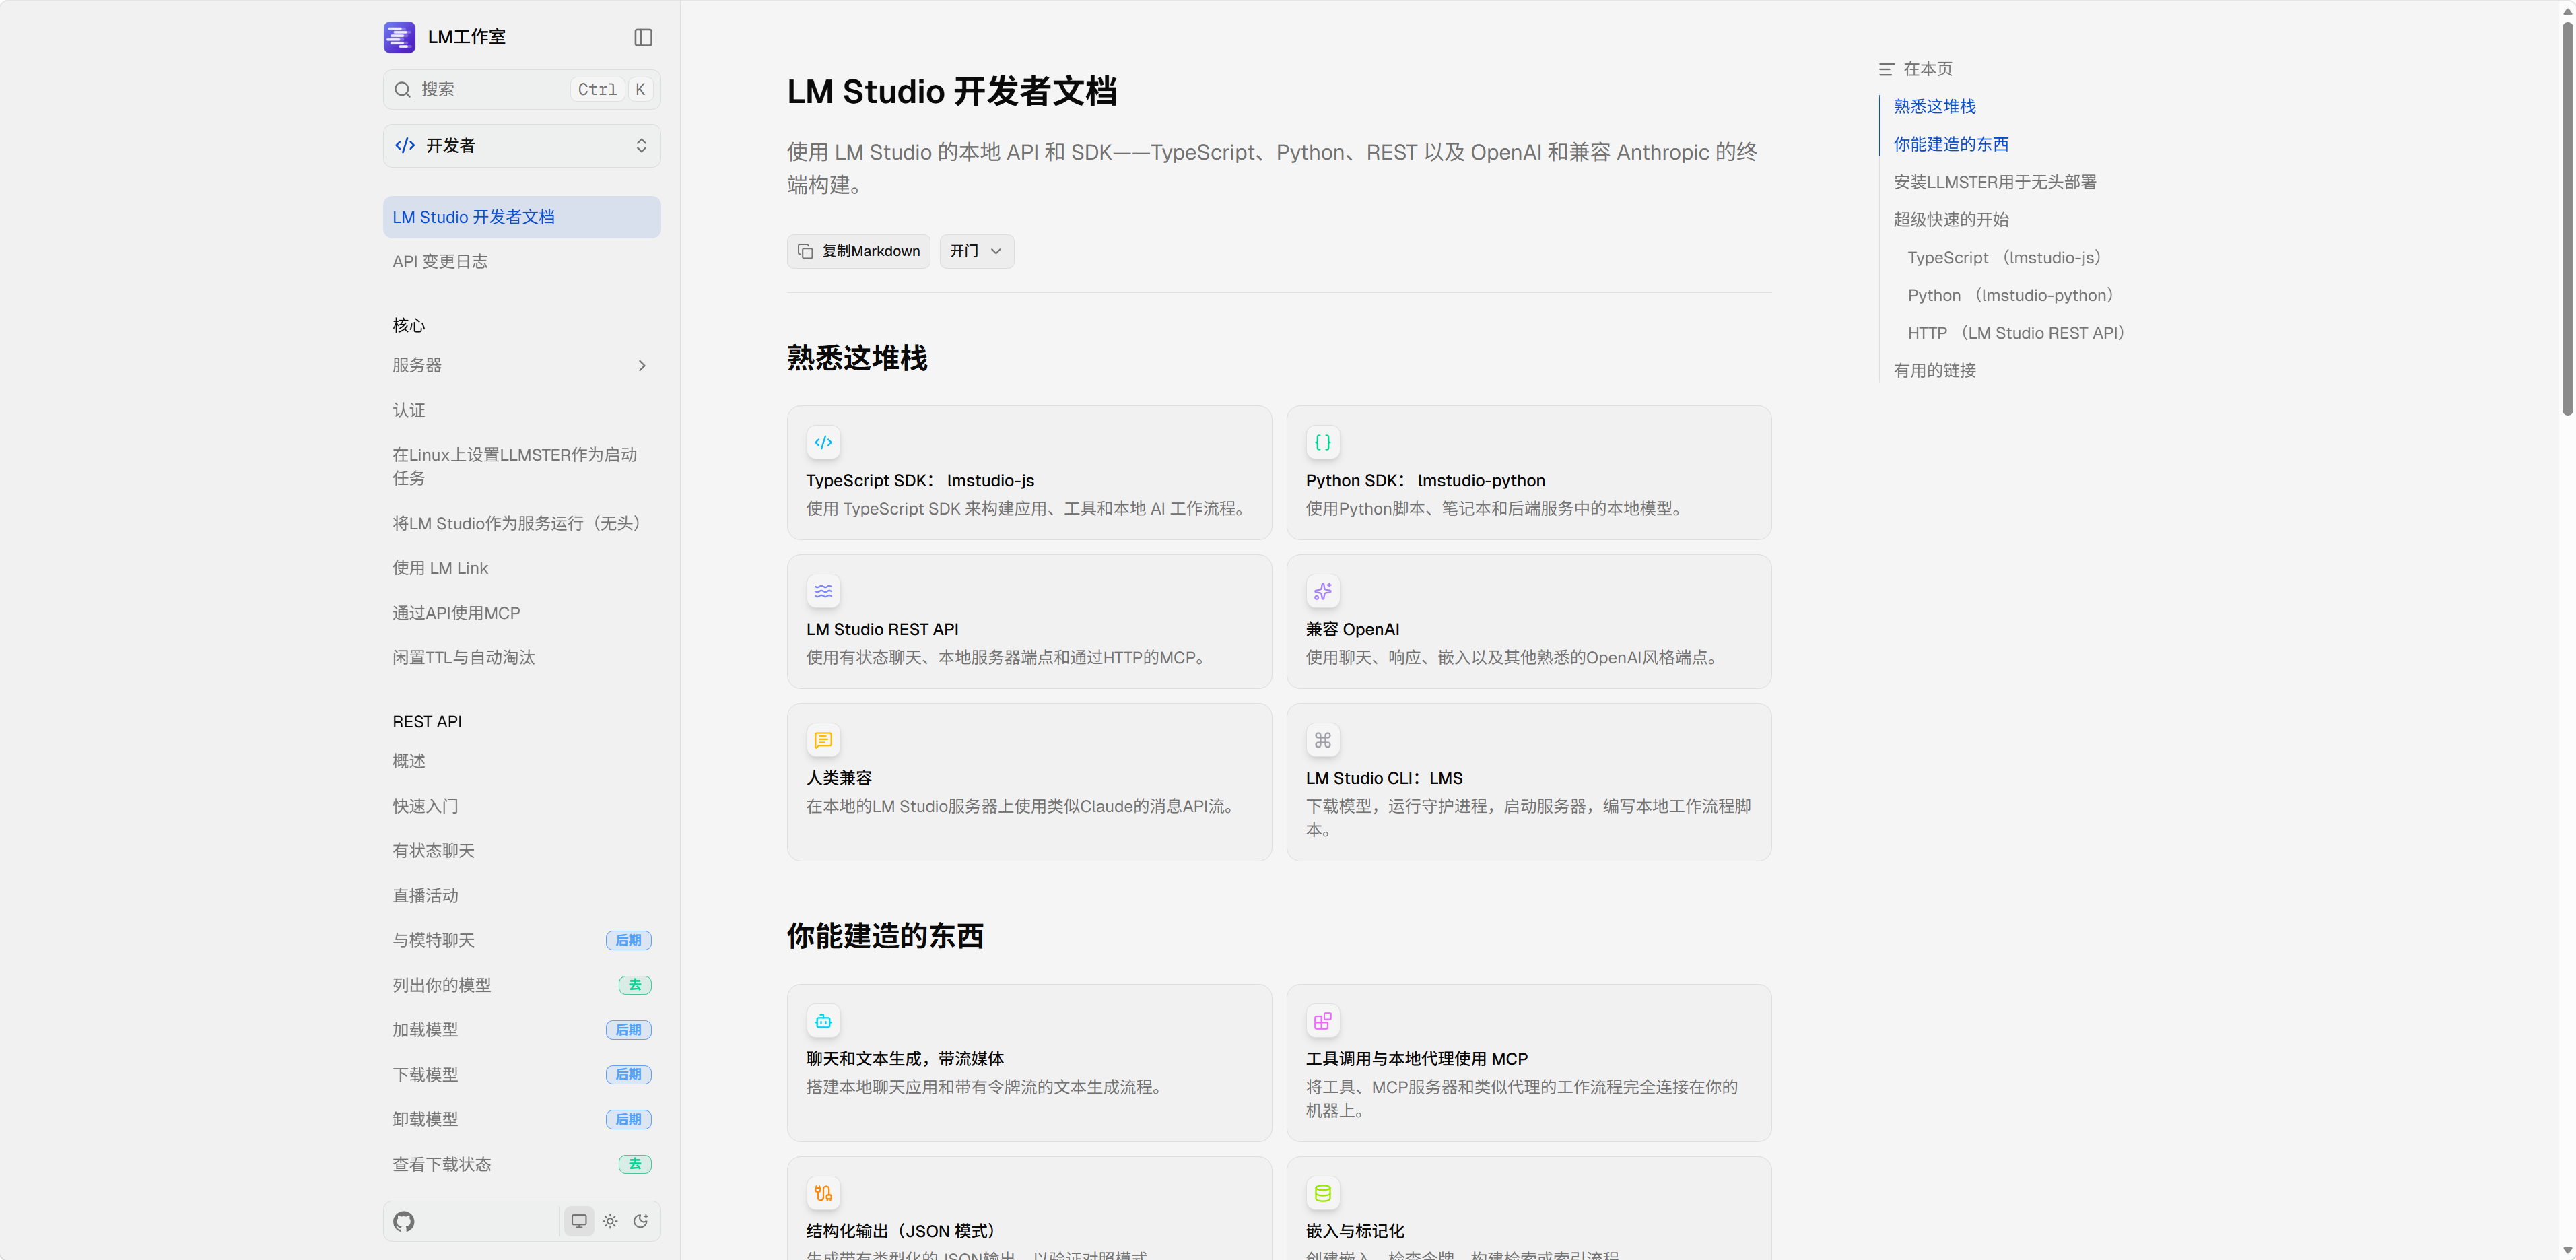Open 兼容 OpenAI card title
This screenshot has height=1260, width=2576.
tap(1352, 630)
